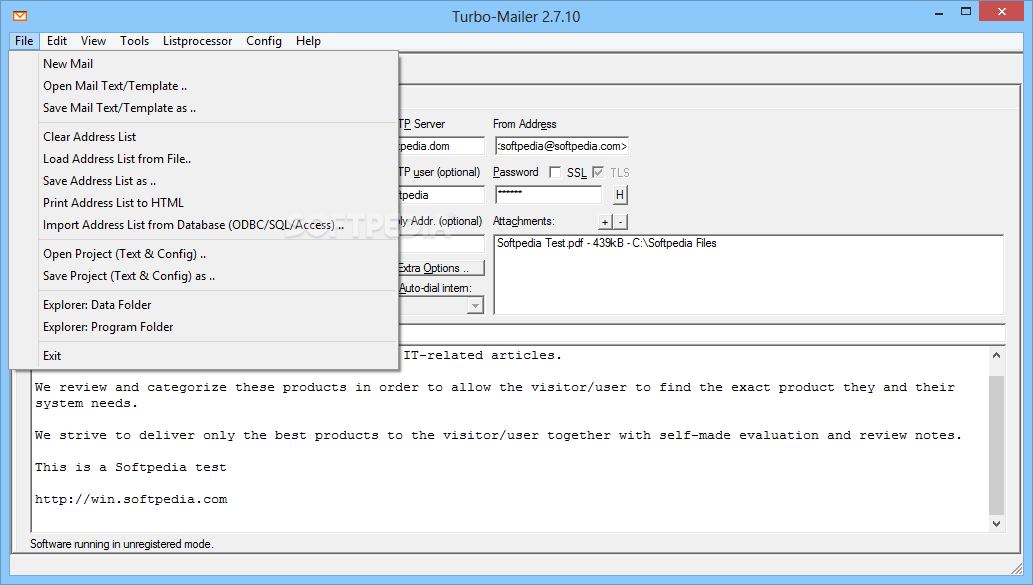Choose New Mail from File menu
This screenshot has height=585, width=1033.
pos(204,64)
